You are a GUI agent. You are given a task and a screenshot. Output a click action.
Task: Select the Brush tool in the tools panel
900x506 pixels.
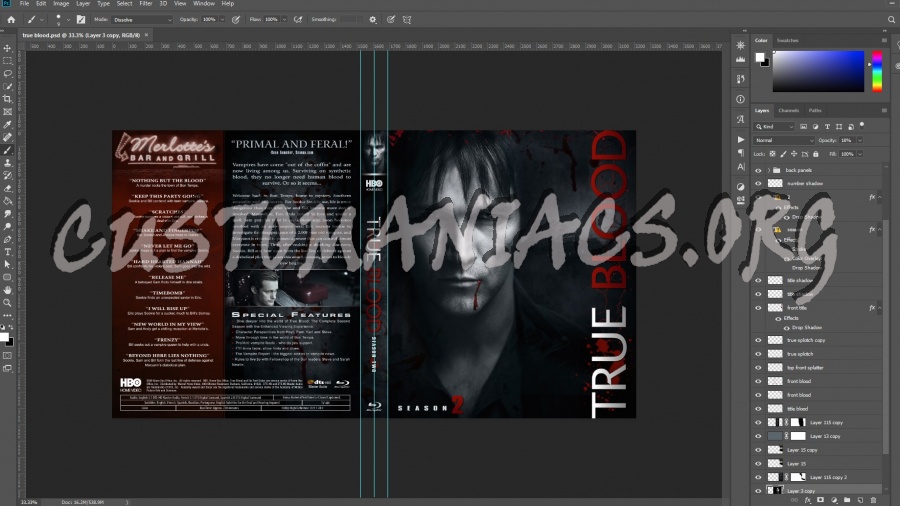7,150
